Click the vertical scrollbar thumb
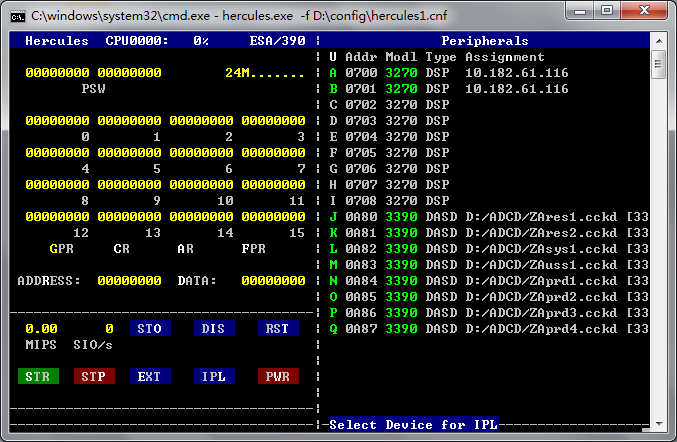The width and height of the screenshot is (677, 442). pyautogui.click(x=659, y=64)
